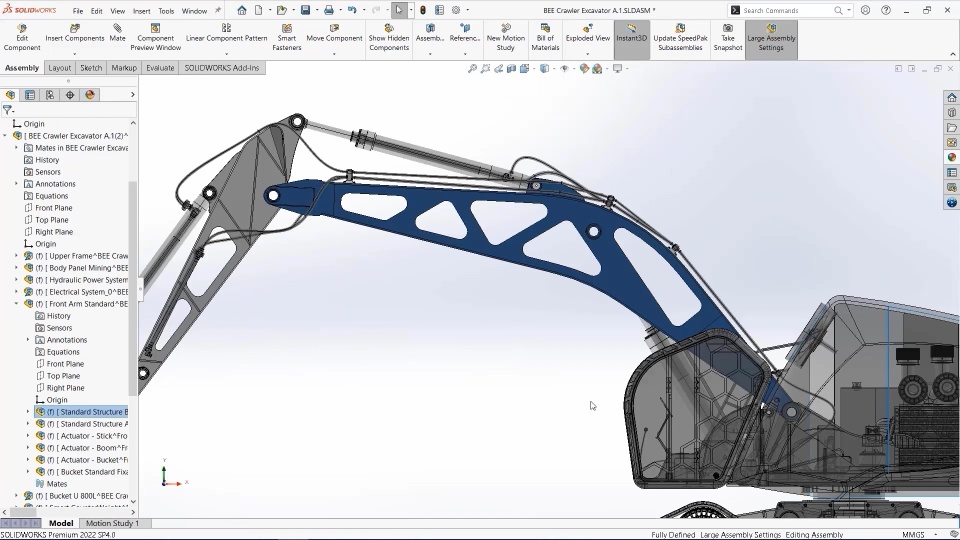Click the Smart Fasteners icon
This screenshot has width=960, height=540.
tap(287, 29)
